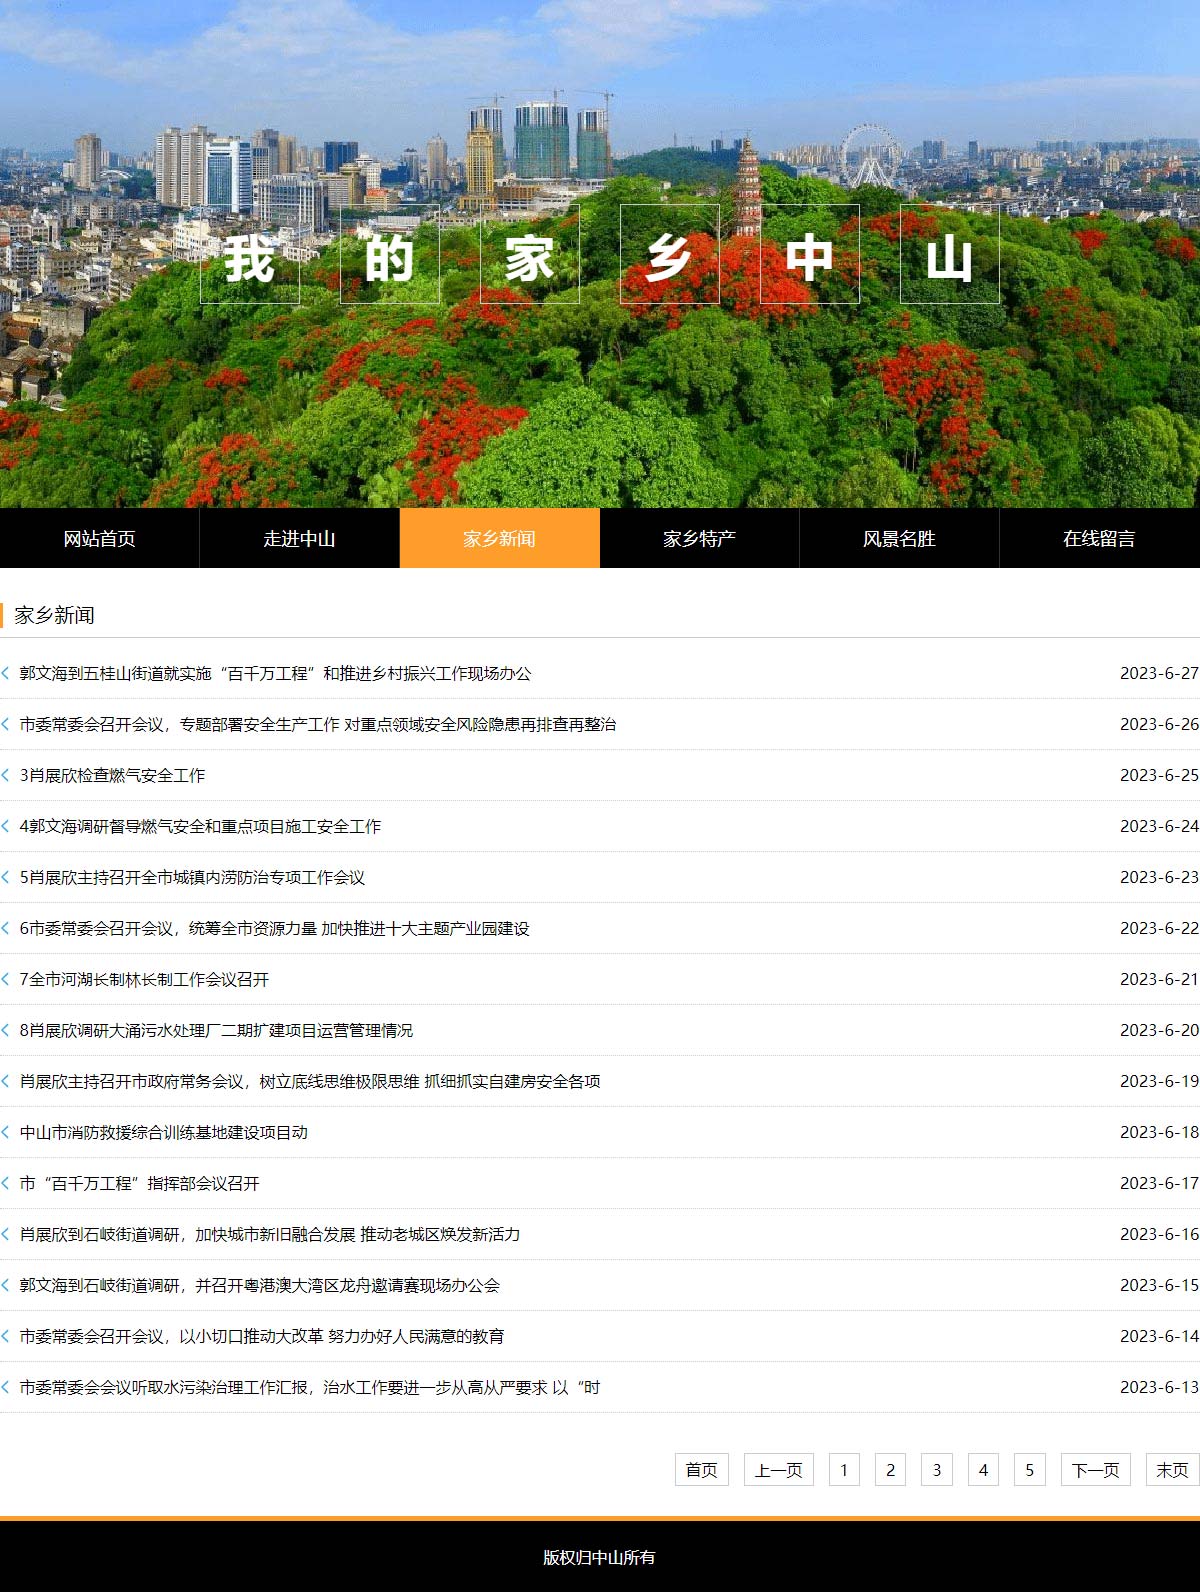This screenshot has width=1200, height=1592.
Task: Jump to page 4
Action: coord(983,1470)
